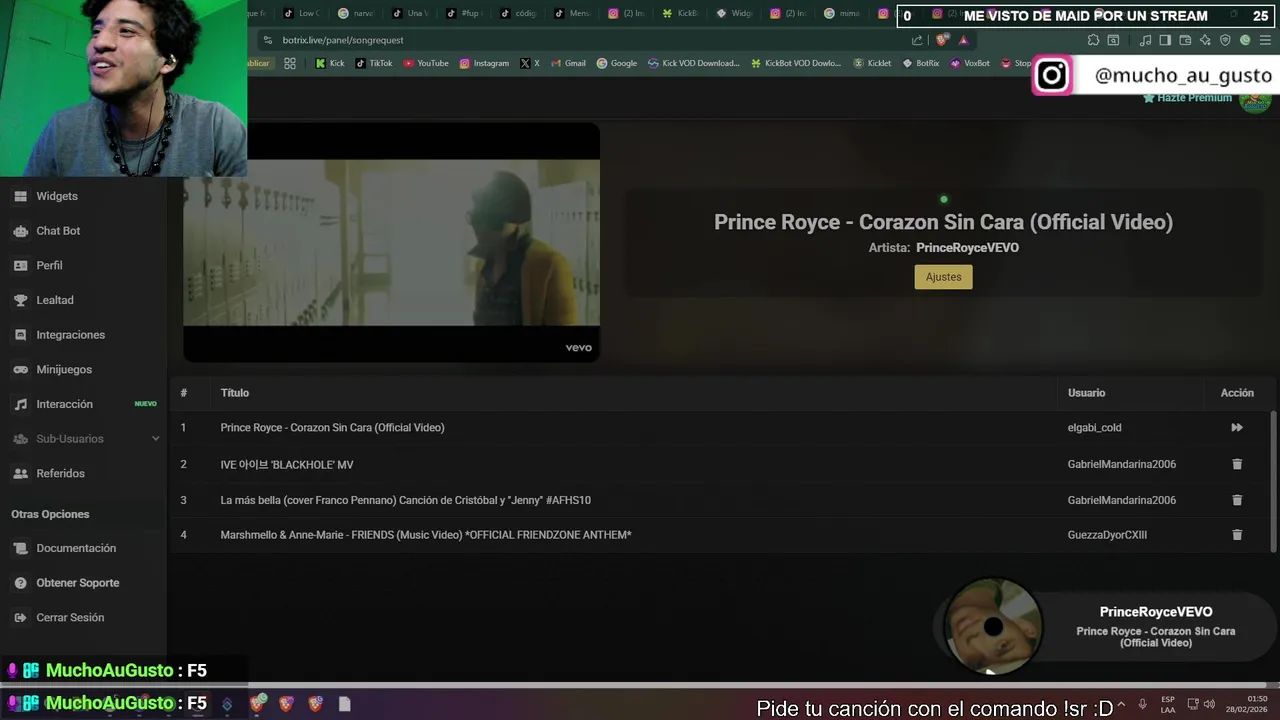Click the Hazte Premium link
The image size is (1280, 720).
tap(1187, 98)
